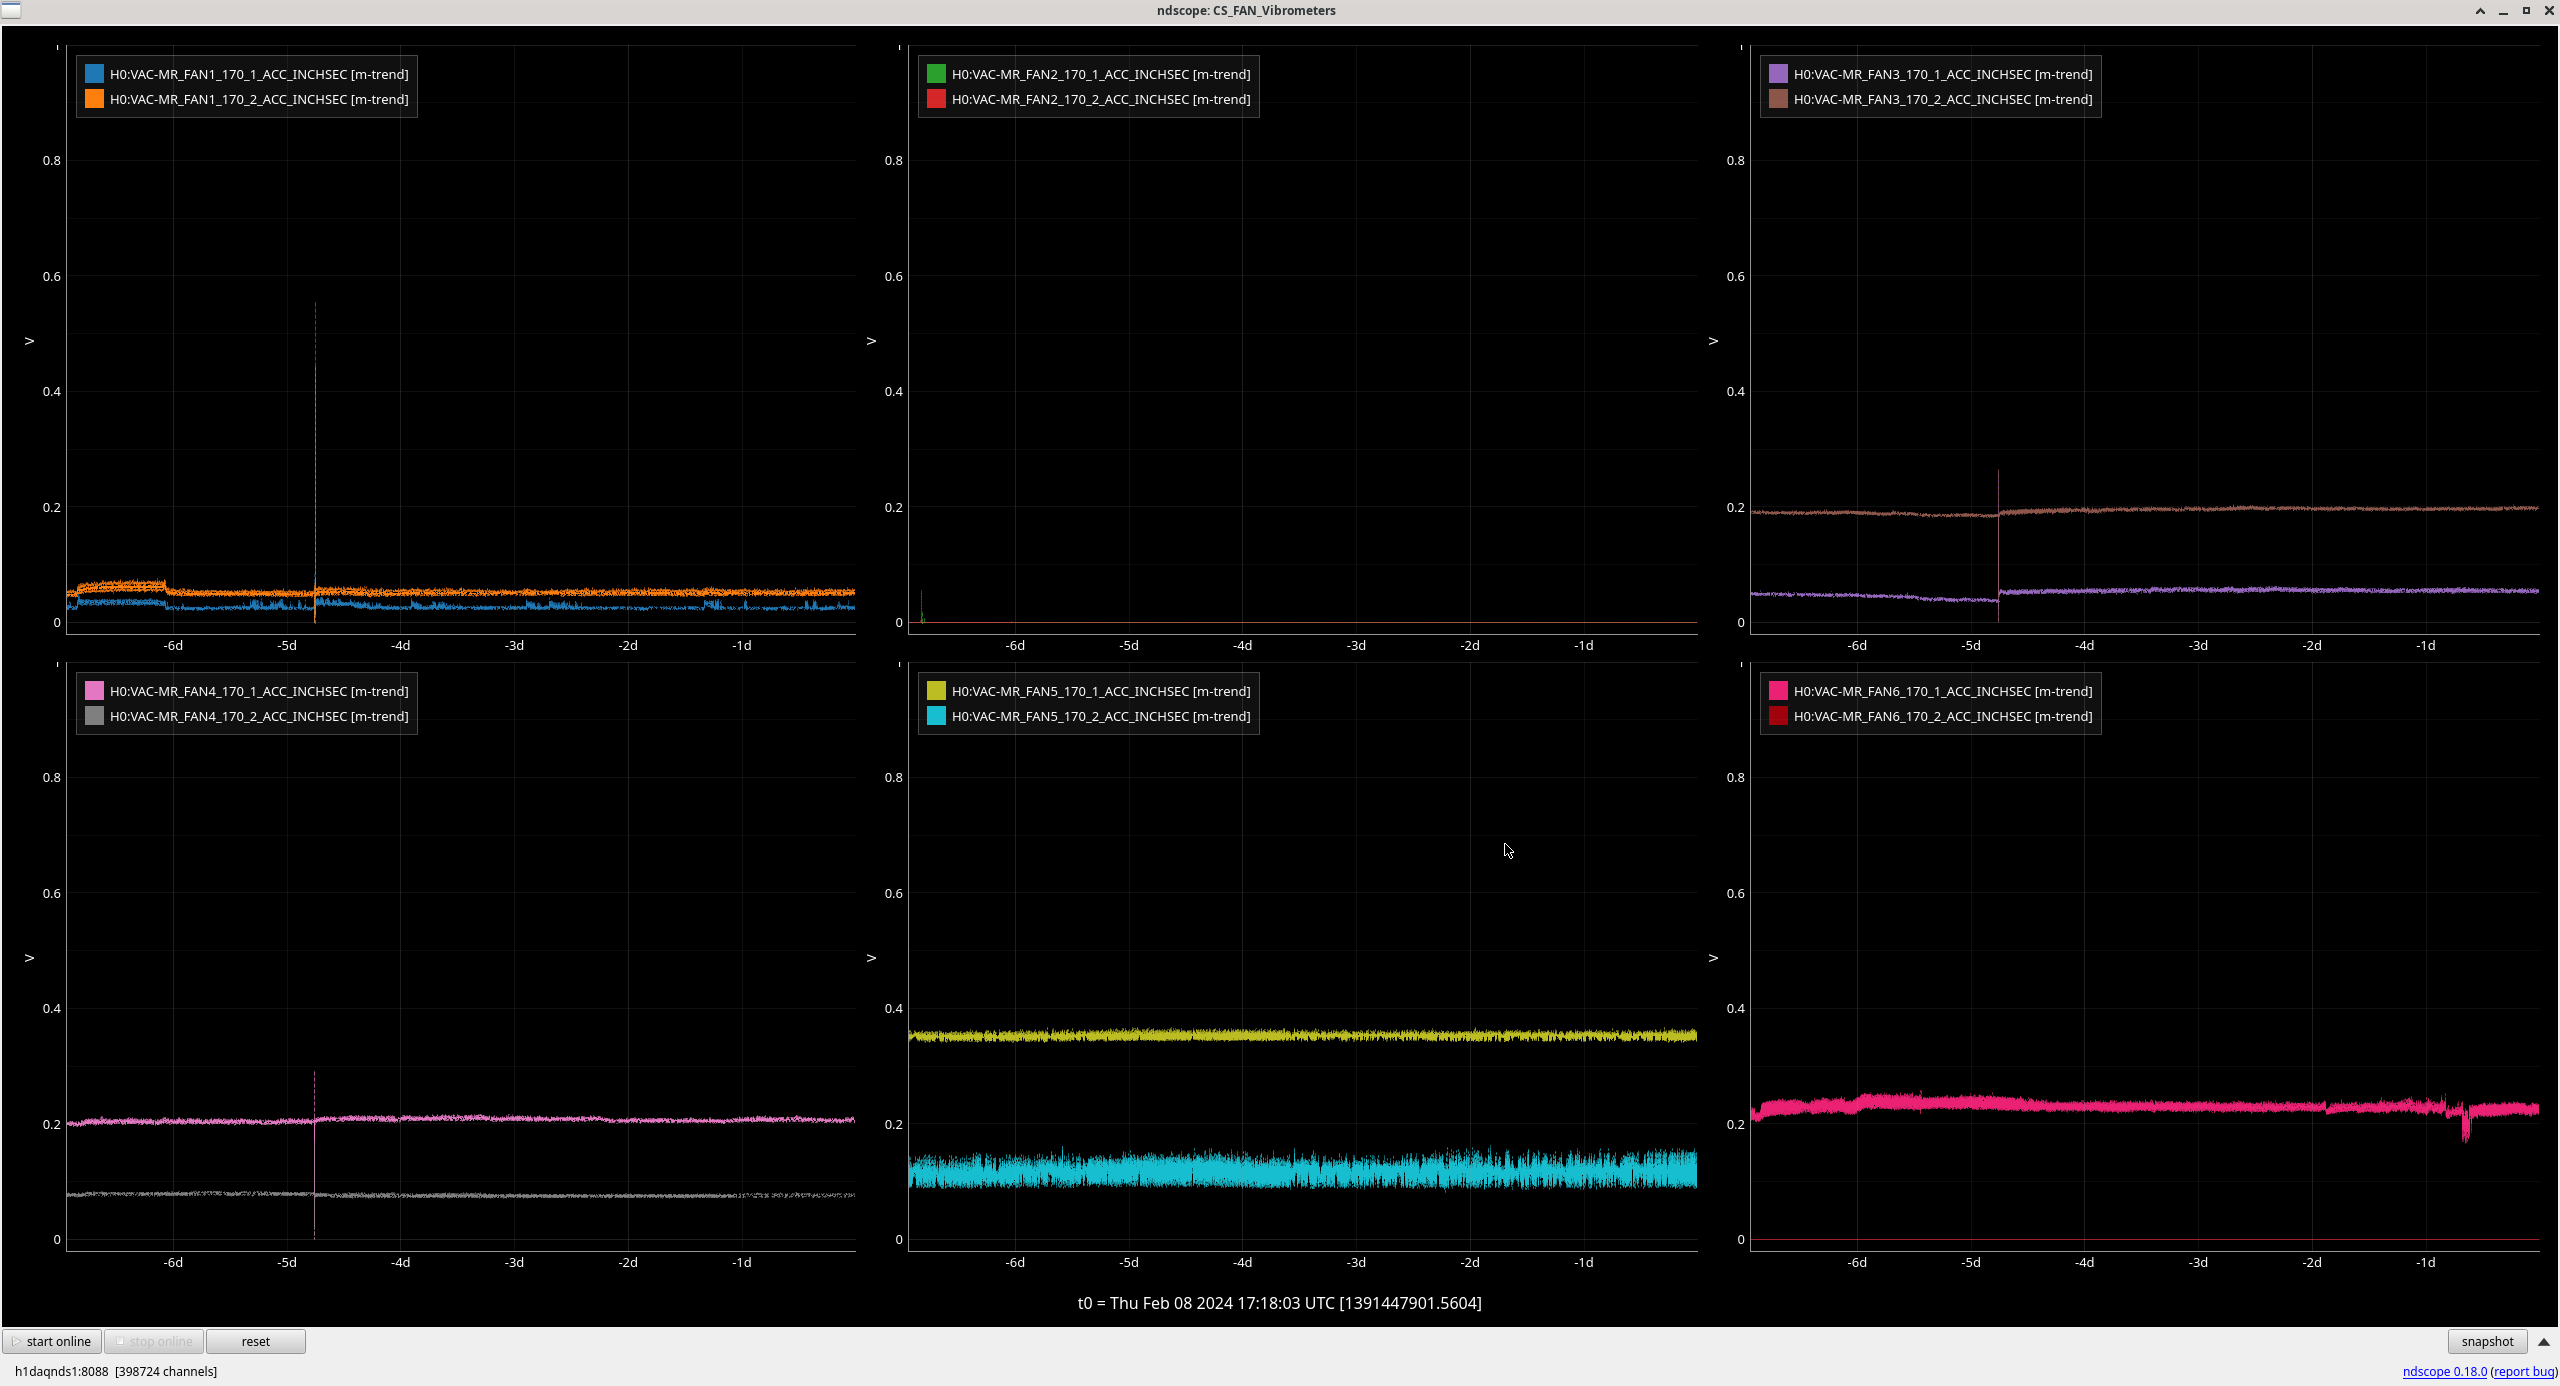Screen dimensions: 2560x1386
Task: Select H0:VAC-MR_FAN2_170_2_ACC_INCHSEC legend label
Action: [x=1101, y=99]
